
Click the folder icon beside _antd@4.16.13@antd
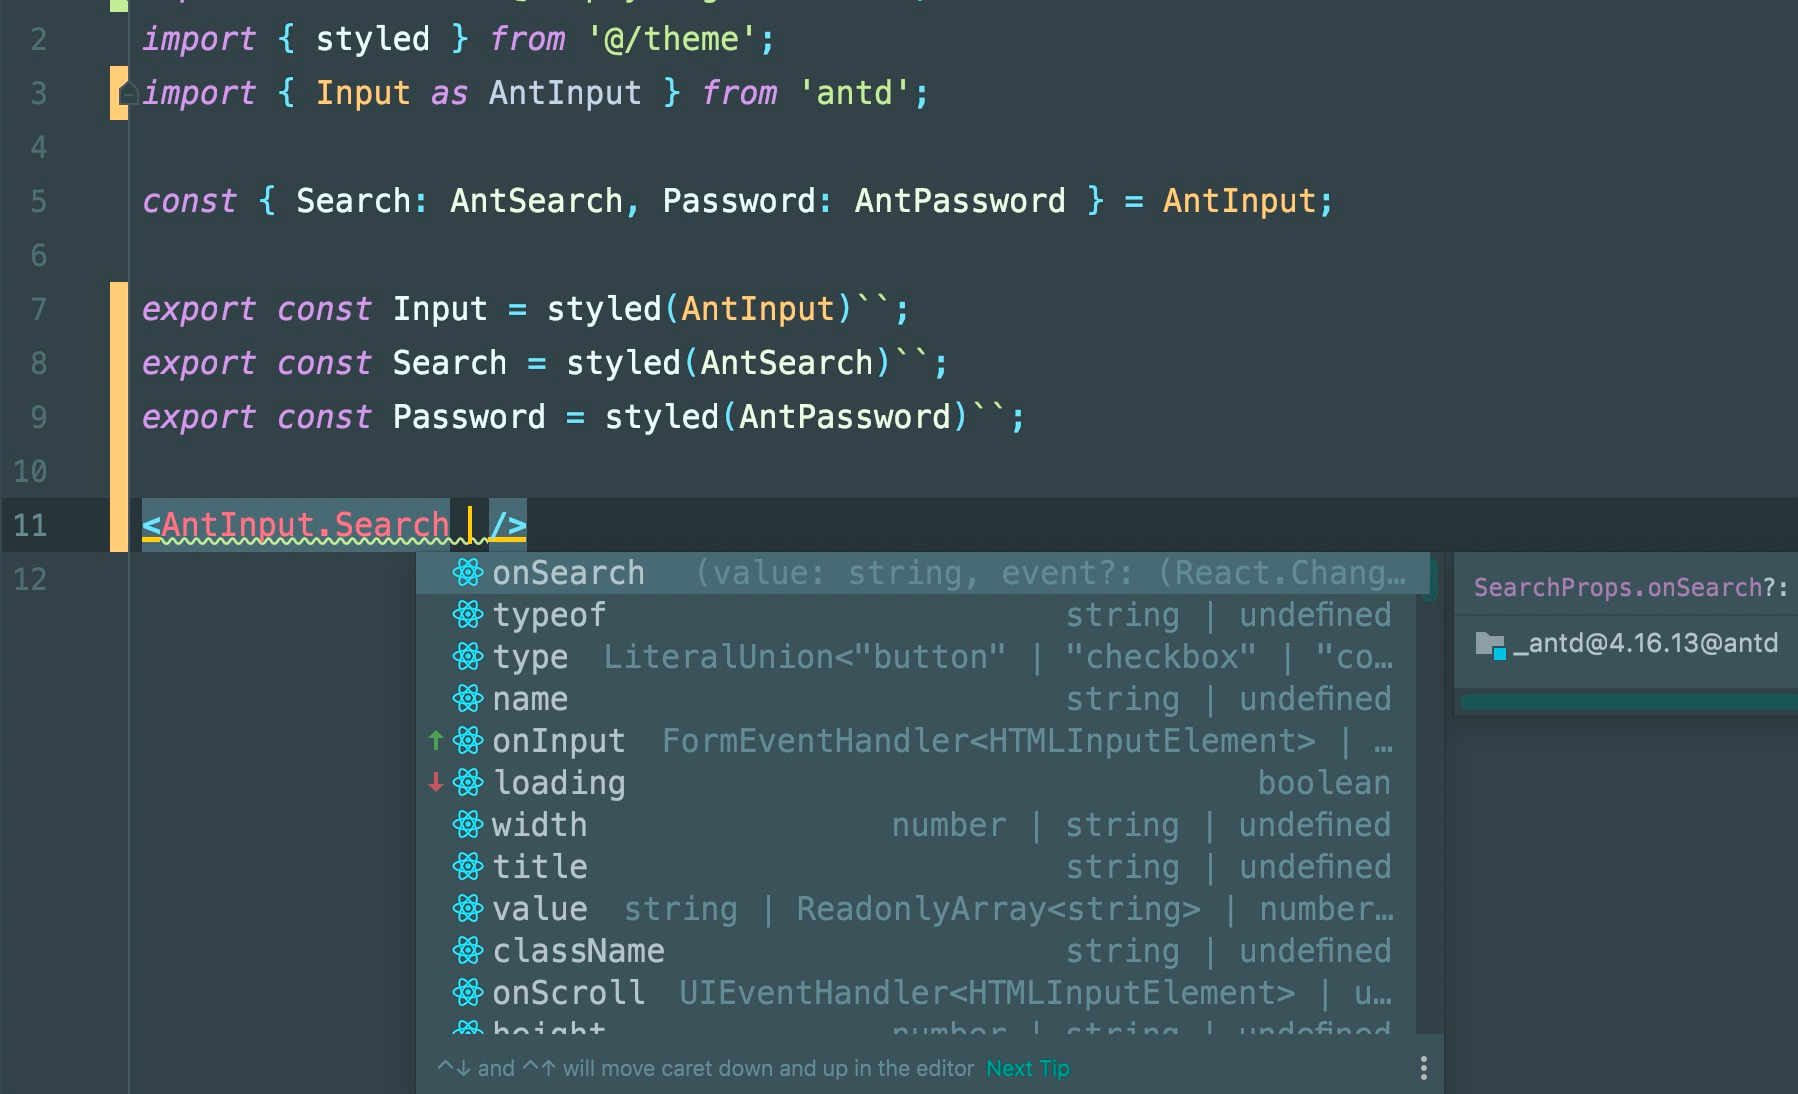click(1490, 643)
